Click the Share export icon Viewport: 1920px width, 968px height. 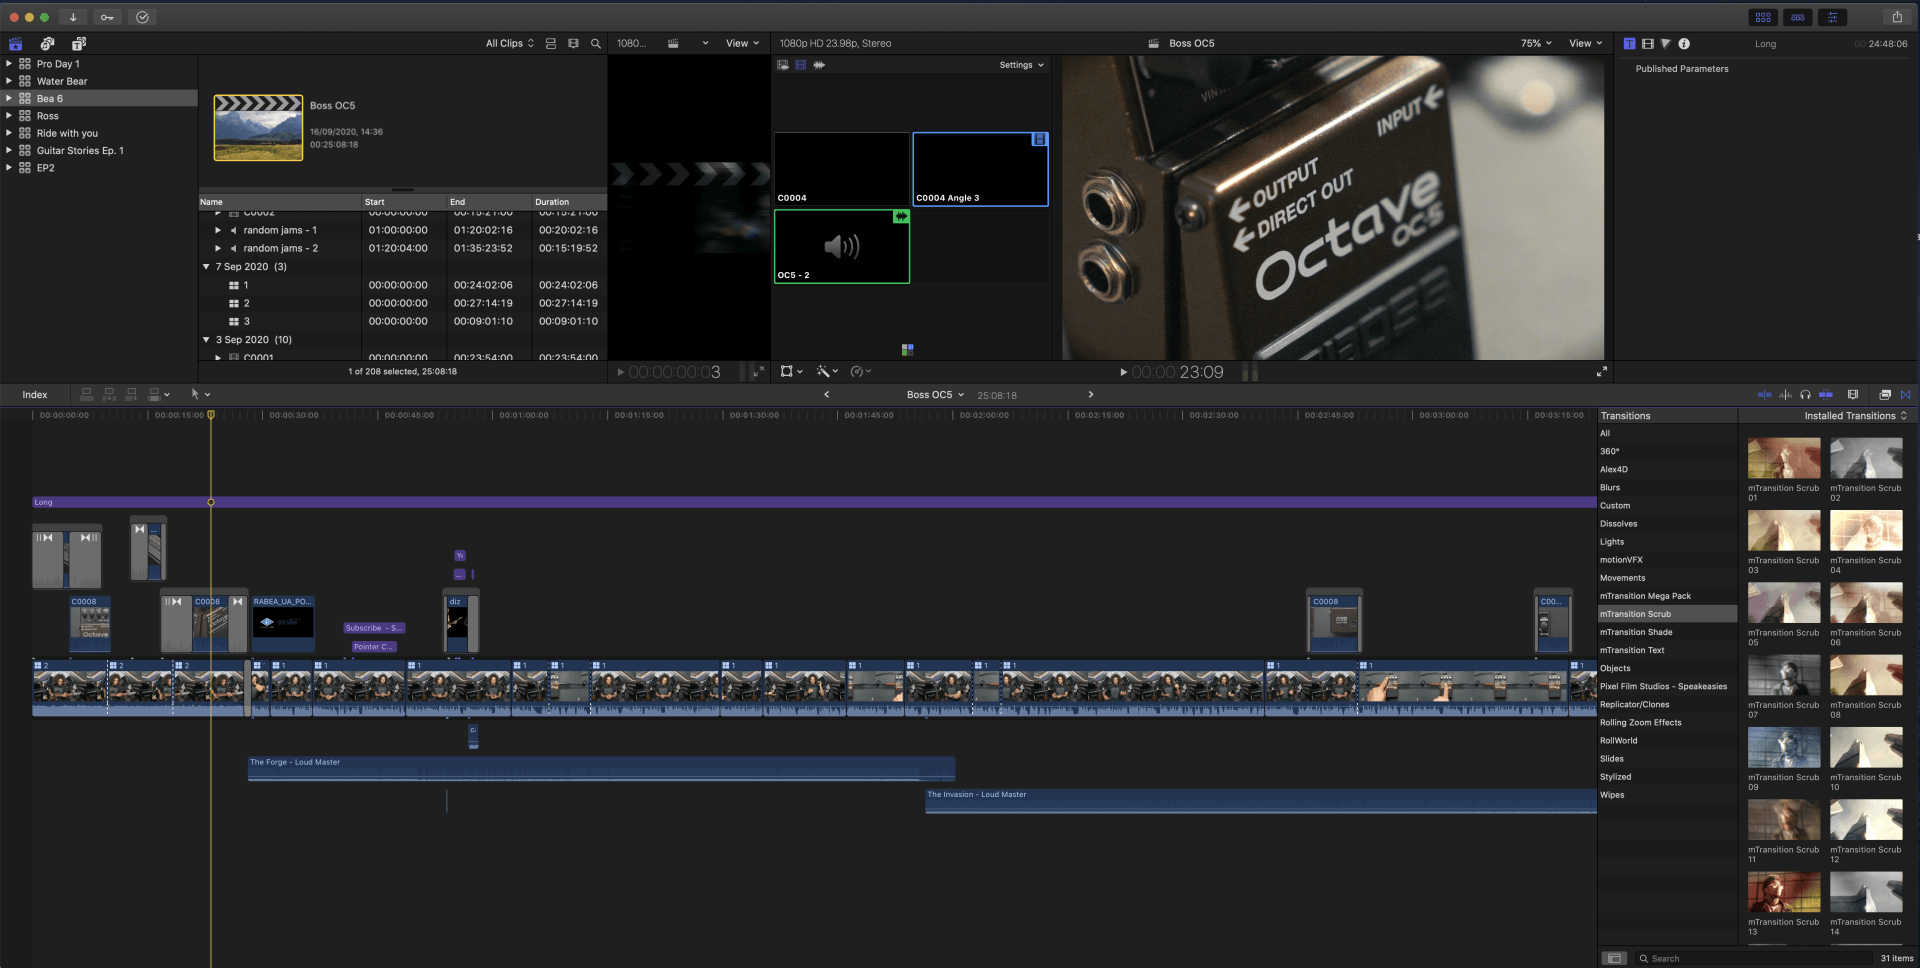click(x=1896, y=17)
